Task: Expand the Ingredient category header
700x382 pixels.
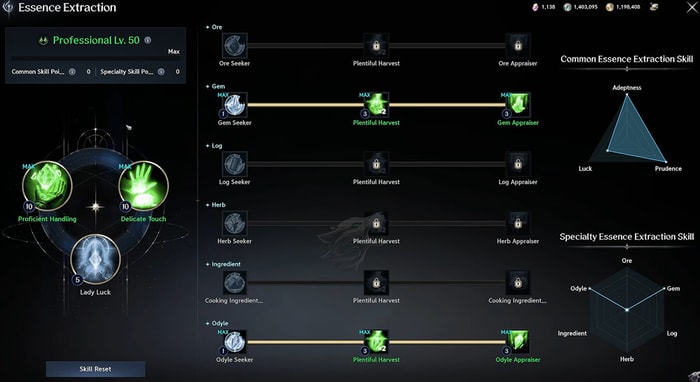Action: click(x=223, y=264)
